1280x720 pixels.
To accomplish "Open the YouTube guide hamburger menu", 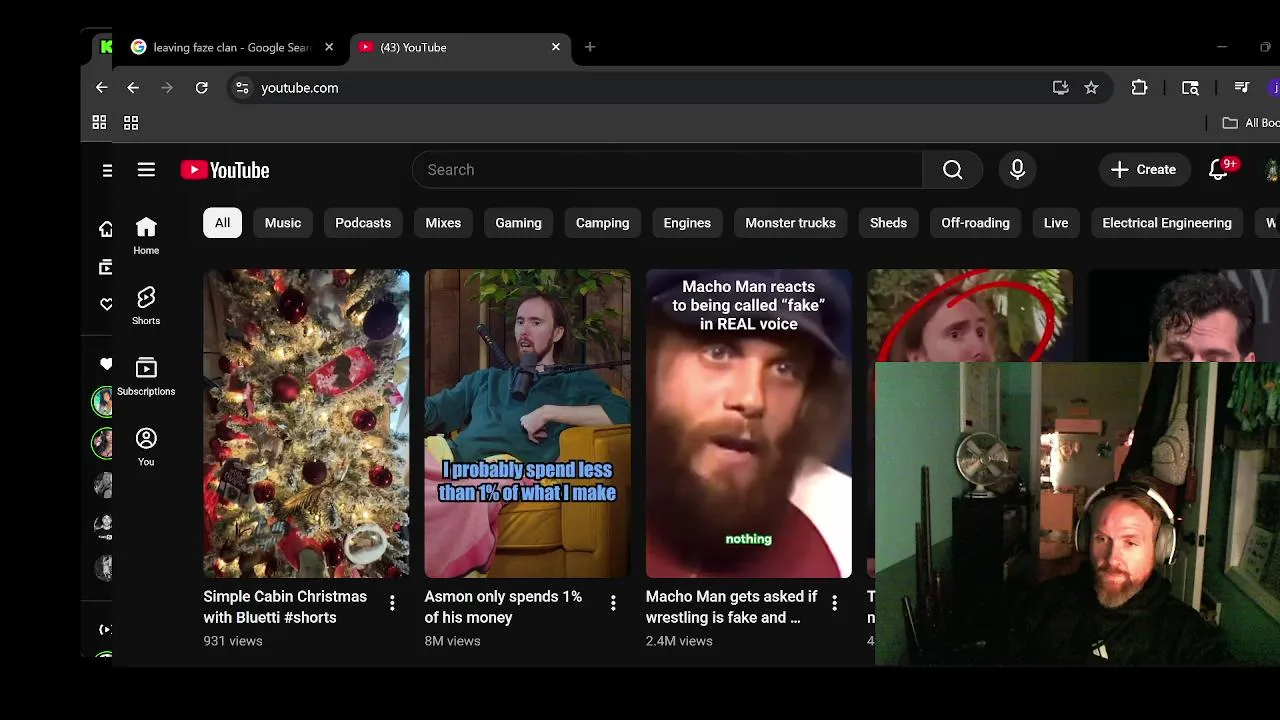I will tap(146, 170).
